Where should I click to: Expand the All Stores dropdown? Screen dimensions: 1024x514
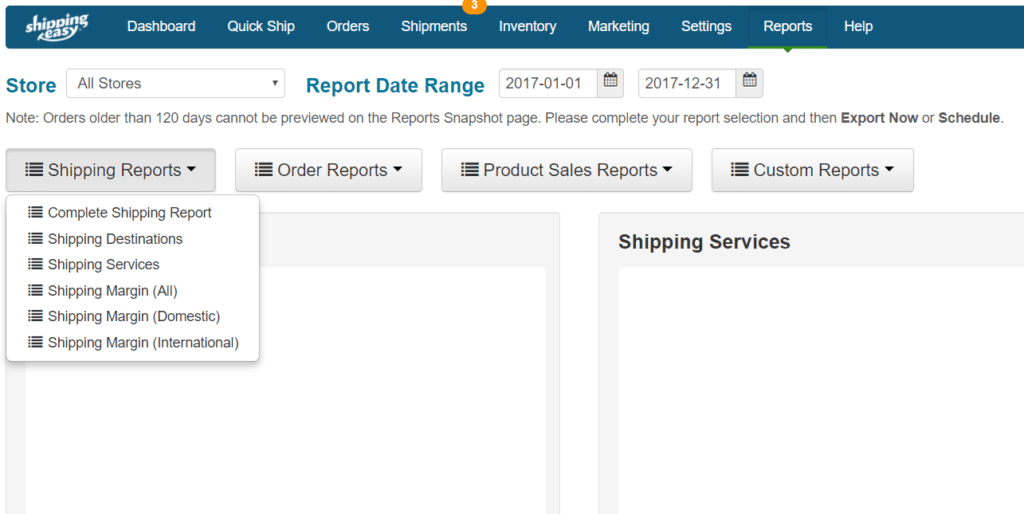coord(176,83)
